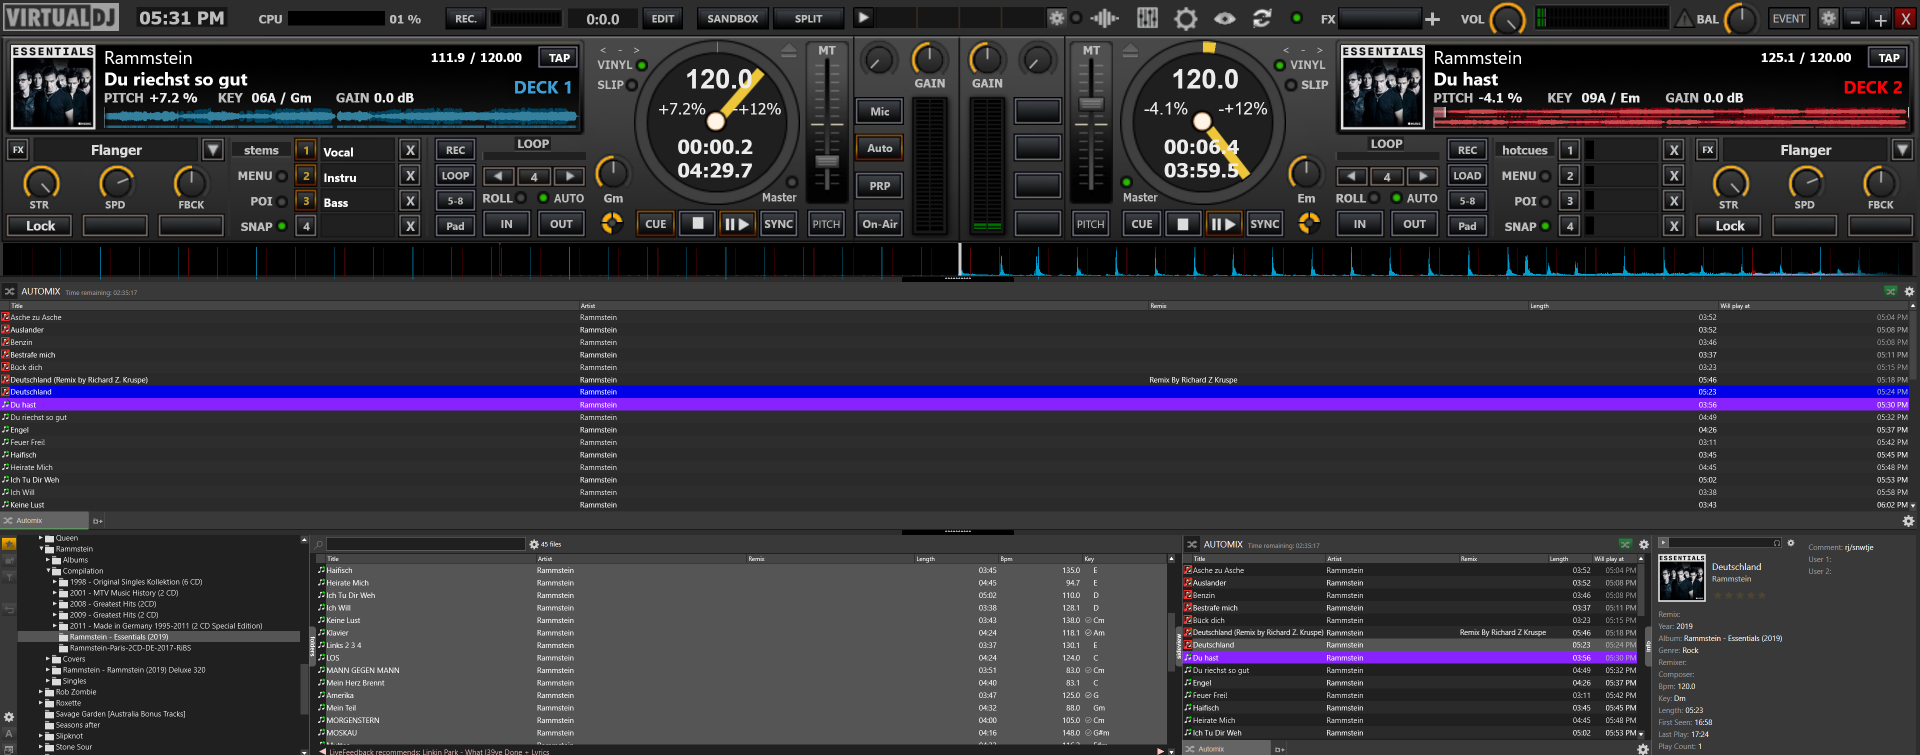The height and width of the screenshot is (755, 1920).
Task: Open the waveform display icon in top bar
Action: click(1105, 18)
